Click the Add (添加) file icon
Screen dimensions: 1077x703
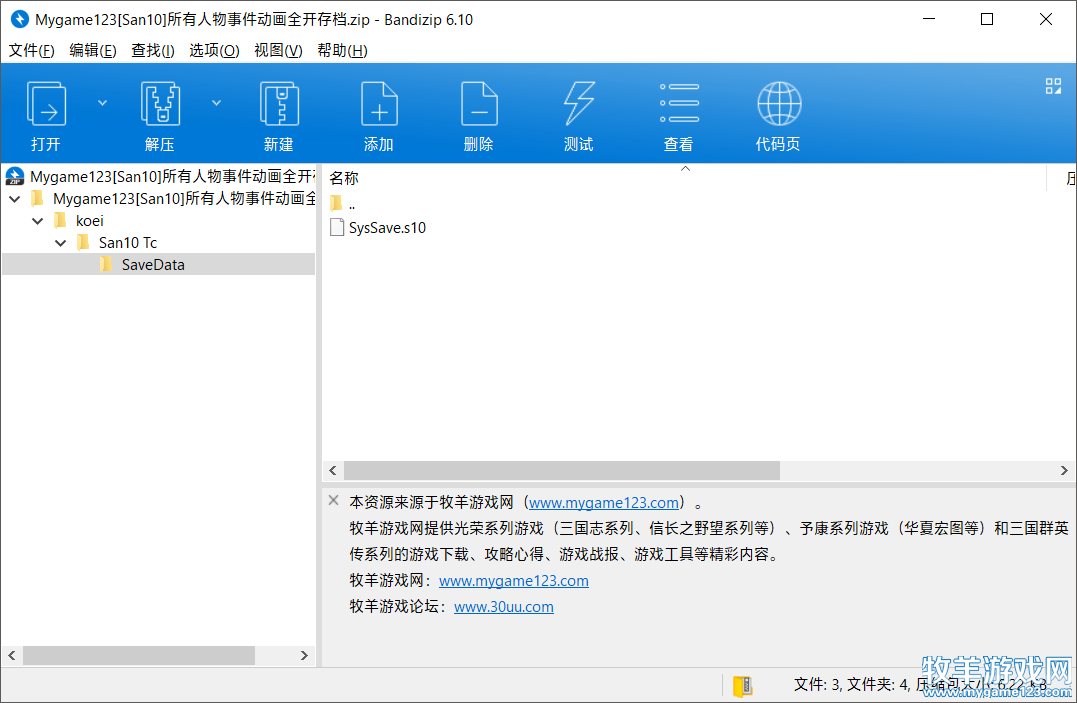379,104
